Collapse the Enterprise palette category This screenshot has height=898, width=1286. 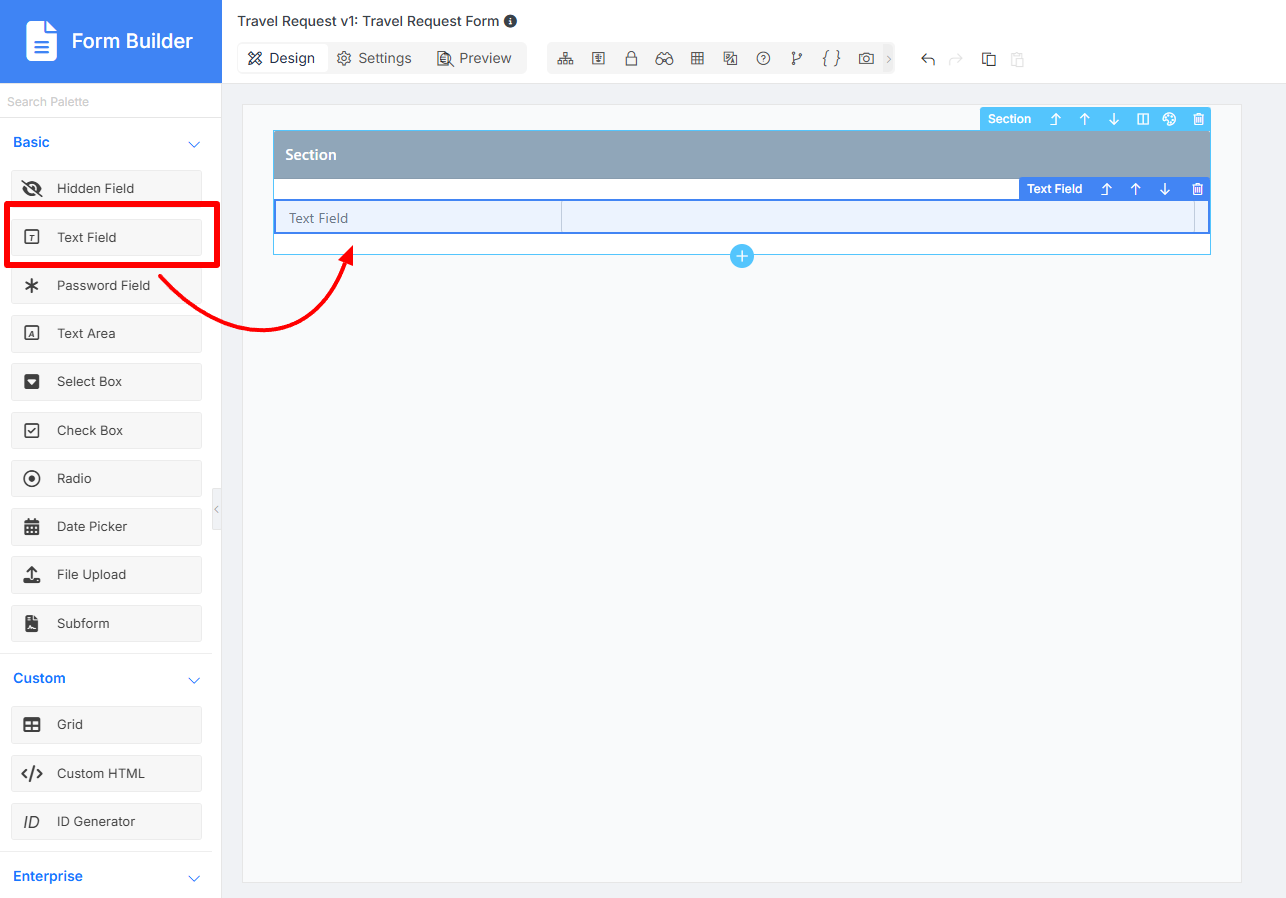click(x=194, y=878)
